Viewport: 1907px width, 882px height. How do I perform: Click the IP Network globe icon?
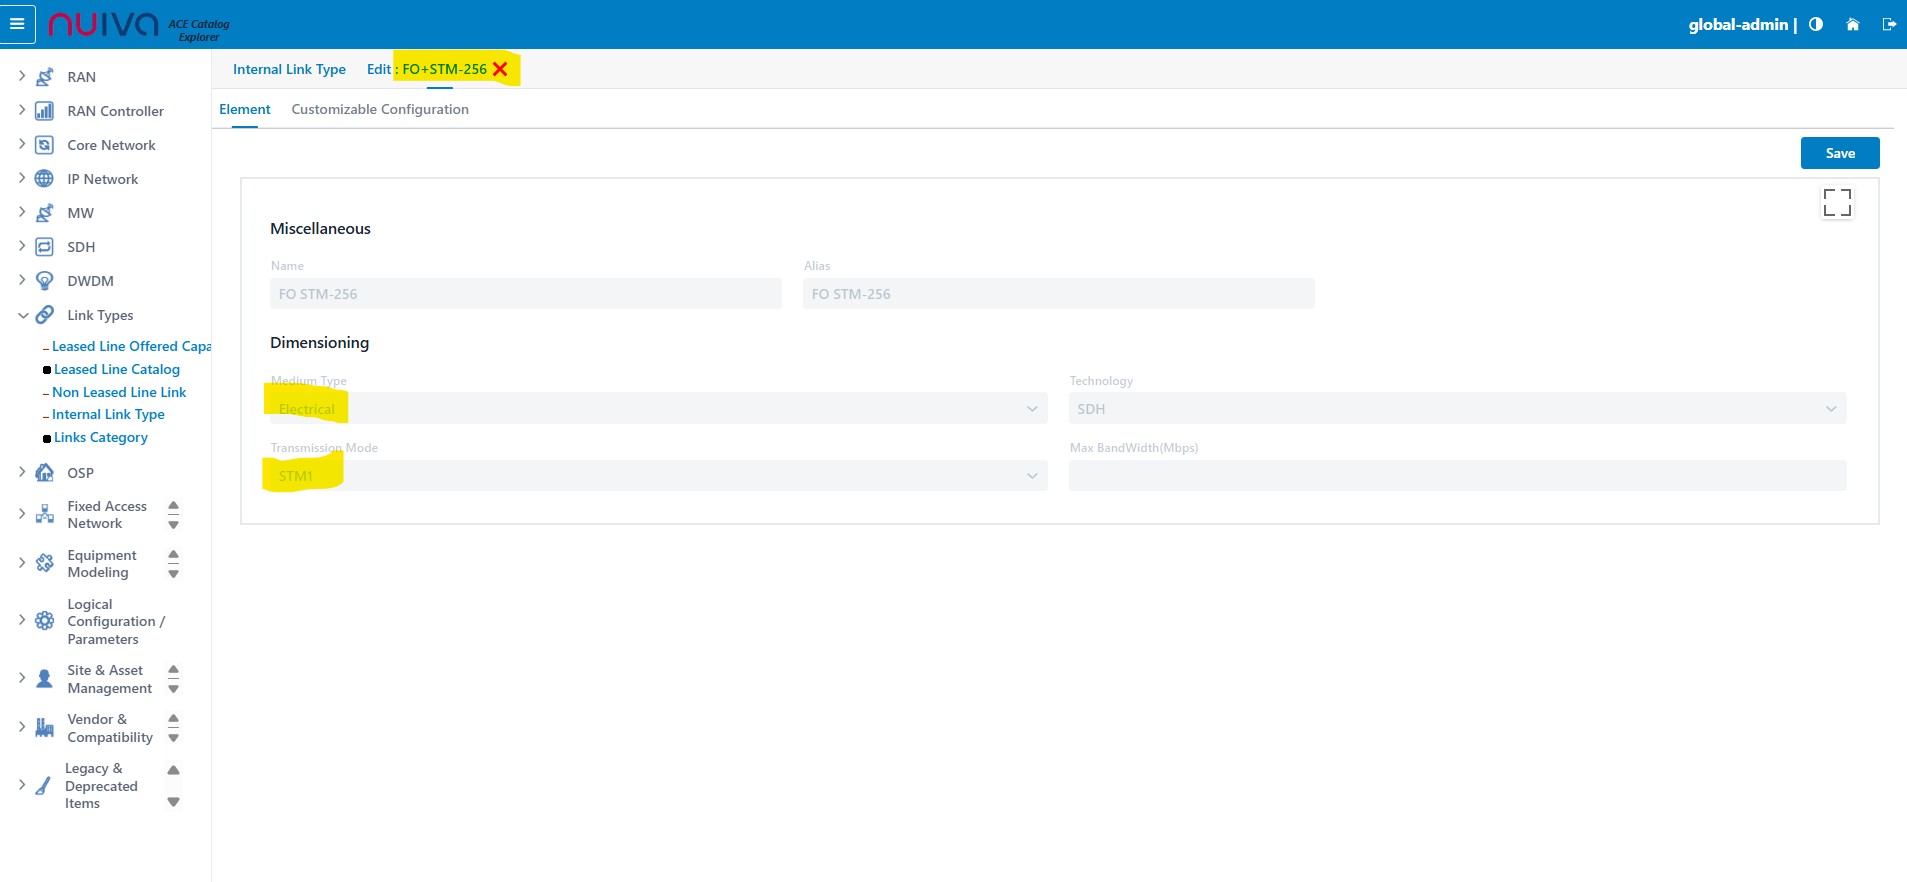point(44,179)
